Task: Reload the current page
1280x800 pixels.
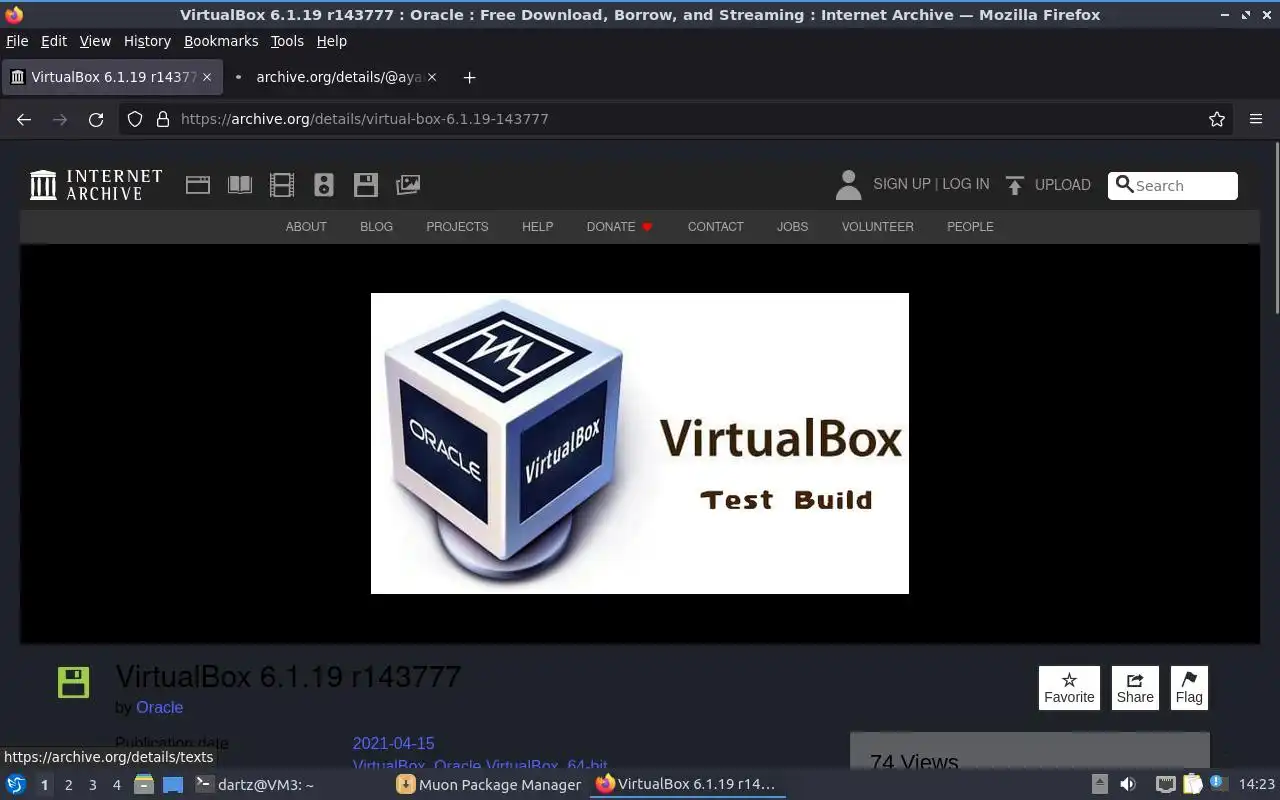Action: pyautogui.click(x=96, y=119)
